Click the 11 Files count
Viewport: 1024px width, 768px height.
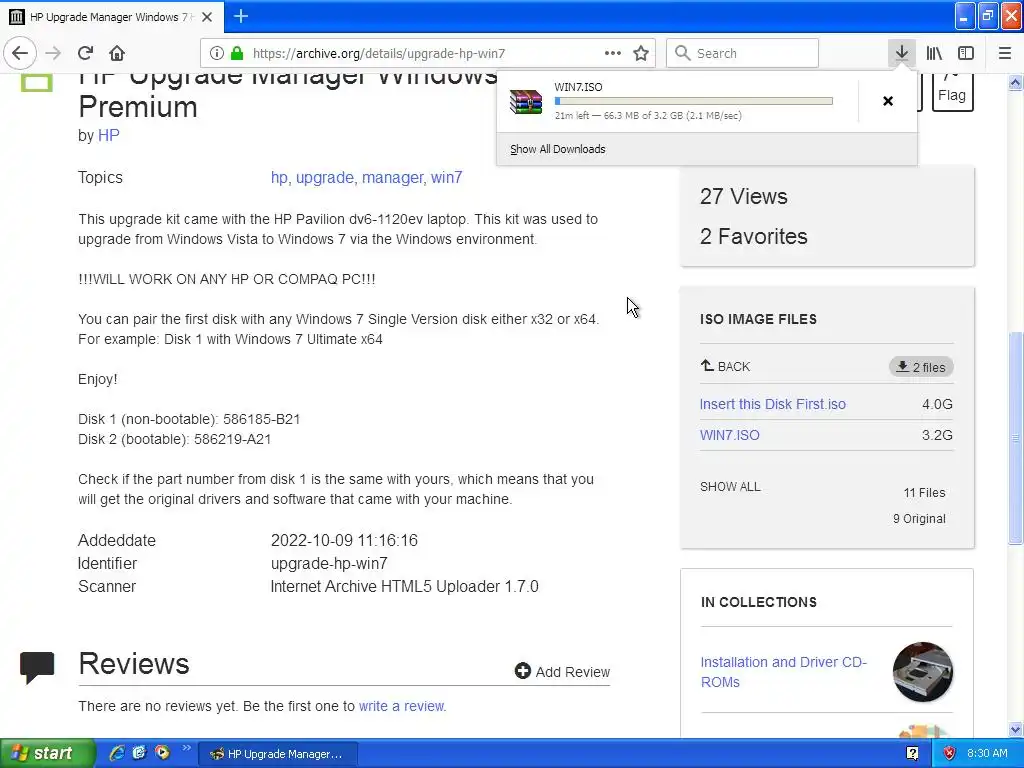coord(924,493)
